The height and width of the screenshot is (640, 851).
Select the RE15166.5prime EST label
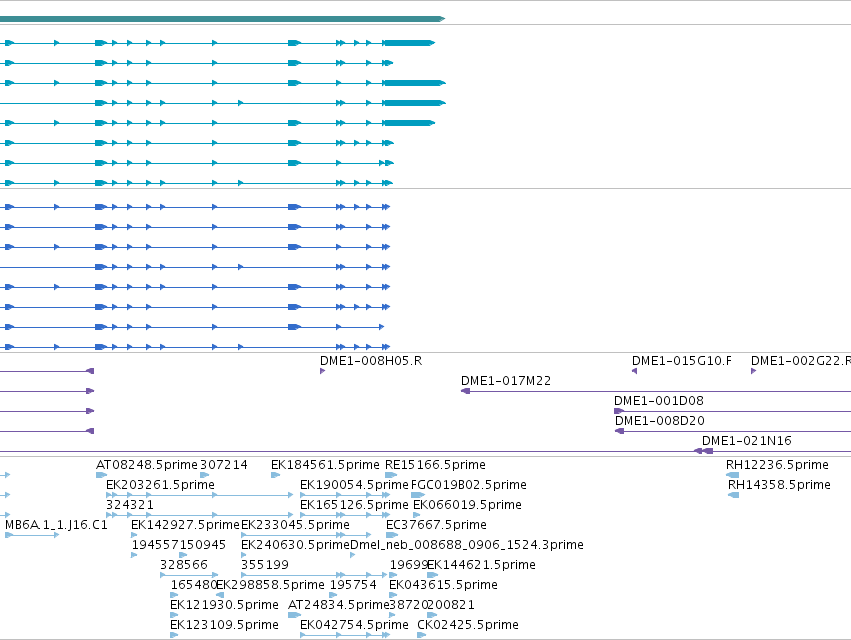435,465
